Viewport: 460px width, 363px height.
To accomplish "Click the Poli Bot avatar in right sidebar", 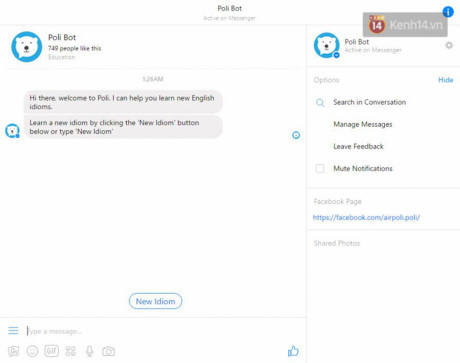I will pyautogui.click(x=327, y=45).
